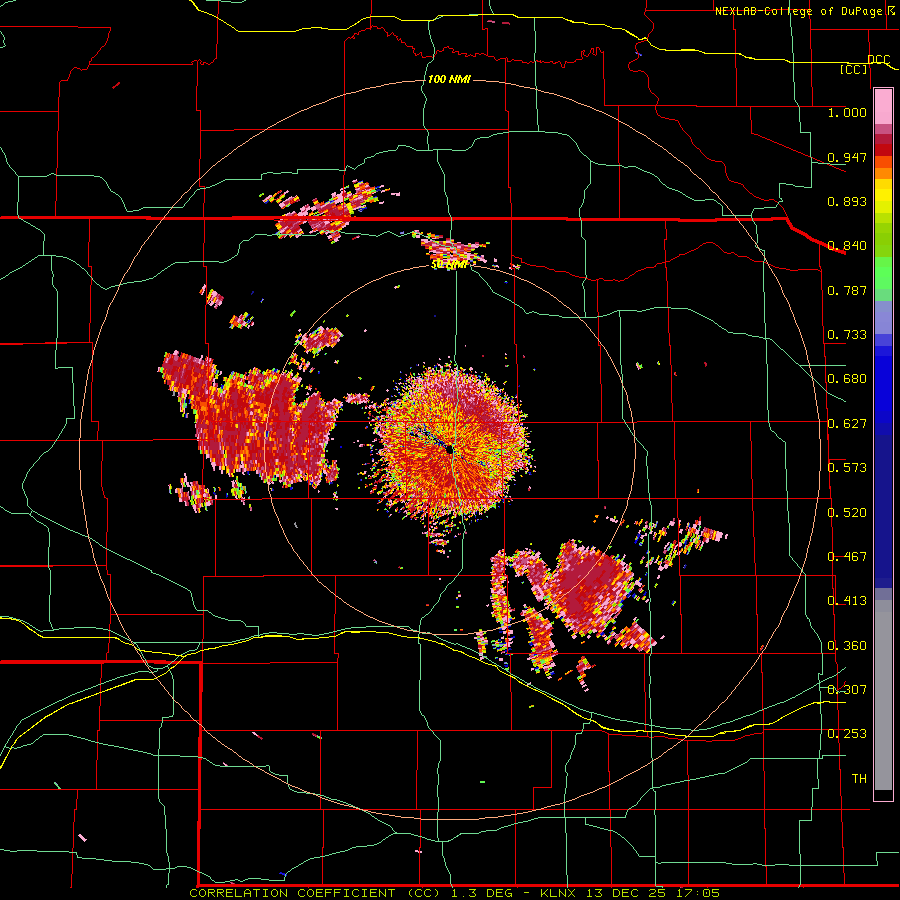Select the 0.627 legend value
This screenshot has height=900, width=900.
coord(847,424)
